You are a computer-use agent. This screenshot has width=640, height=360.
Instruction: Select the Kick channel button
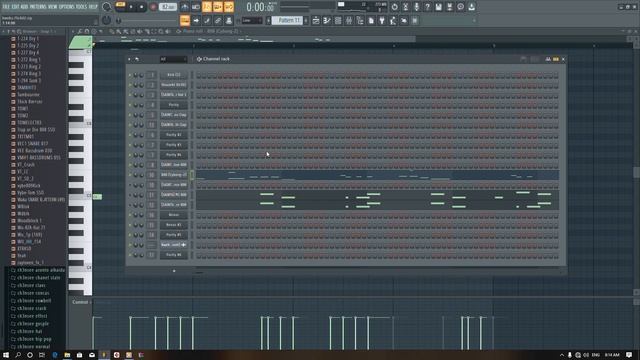[173, 75]
